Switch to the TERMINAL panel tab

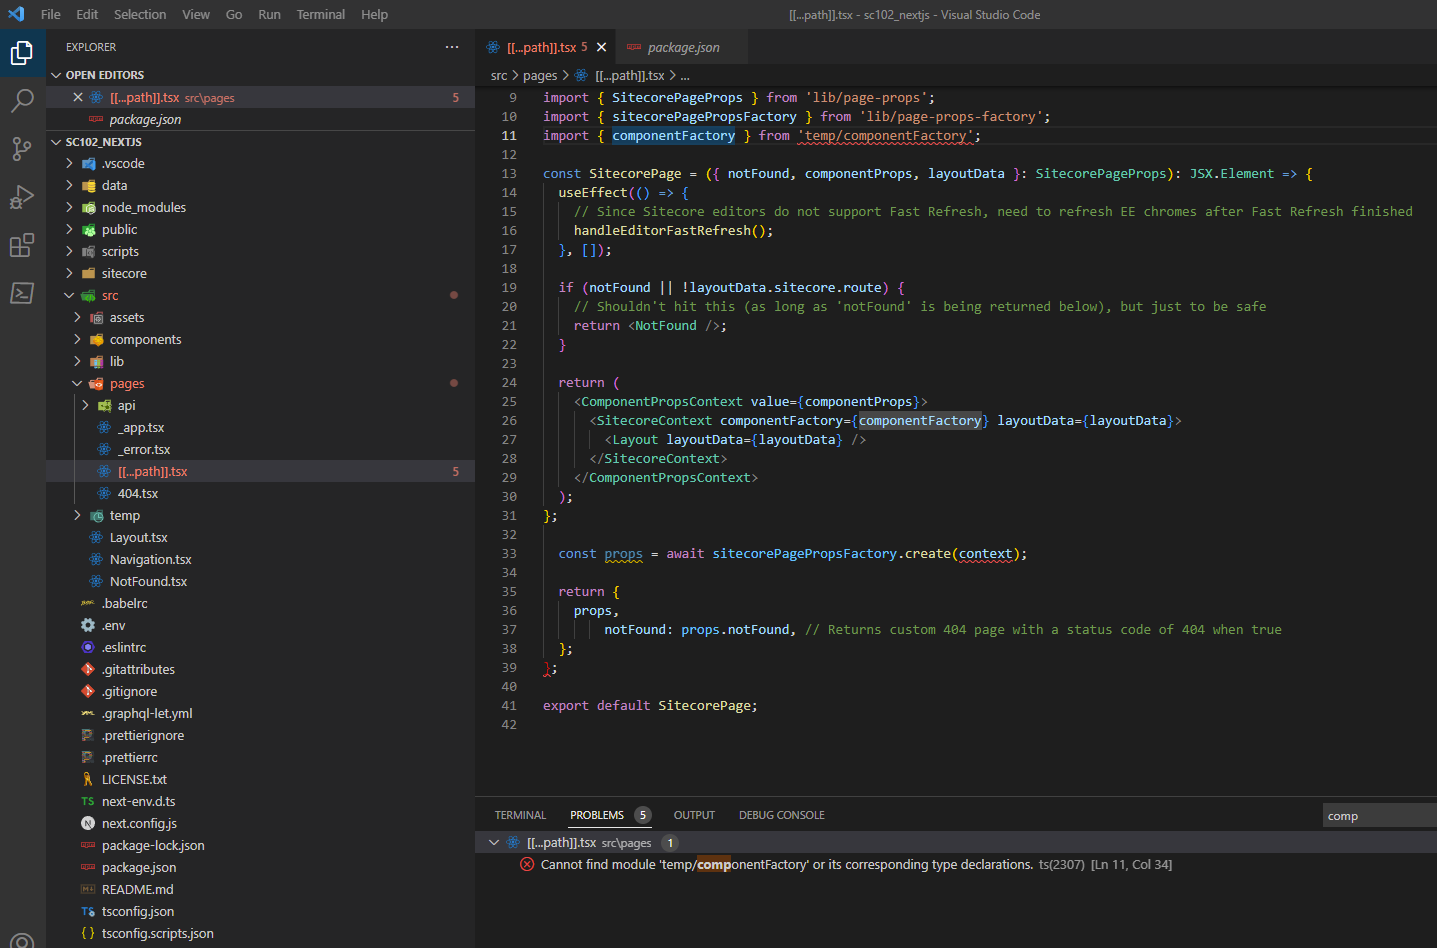click(520, 815)
